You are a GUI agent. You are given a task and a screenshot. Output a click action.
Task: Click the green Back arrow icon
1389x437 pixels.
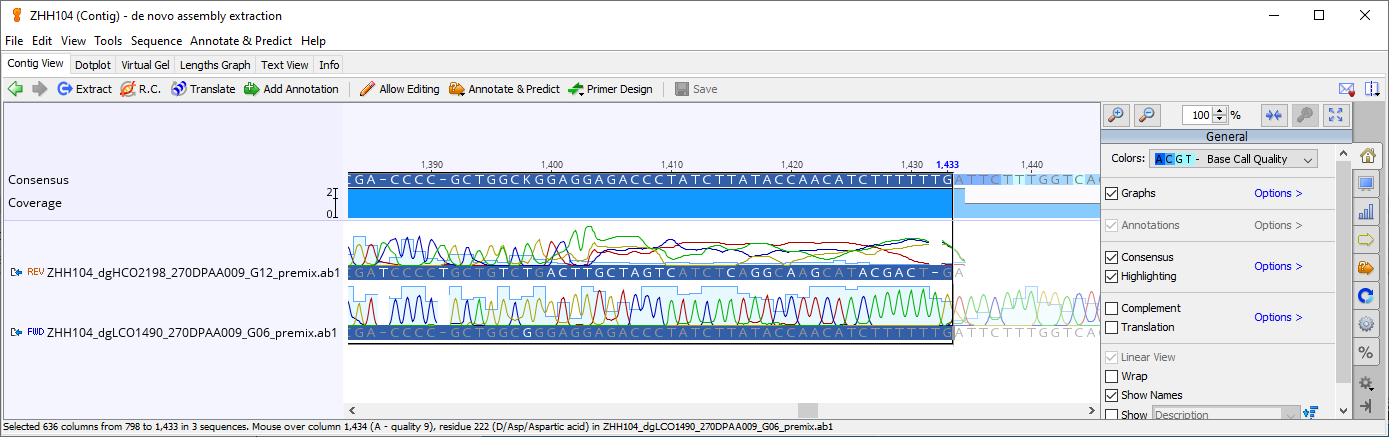pyautogui.click(x=15, y=89)
